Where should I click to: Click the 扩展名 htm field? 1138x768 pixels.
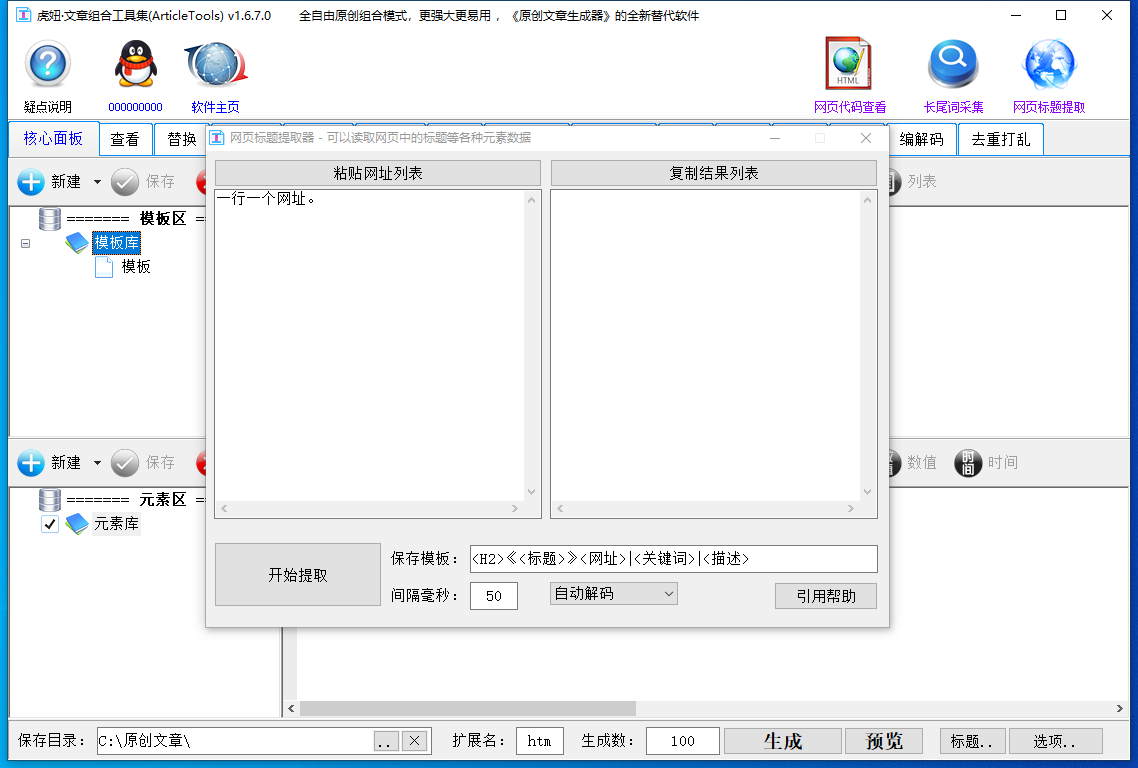click(539, 741)
